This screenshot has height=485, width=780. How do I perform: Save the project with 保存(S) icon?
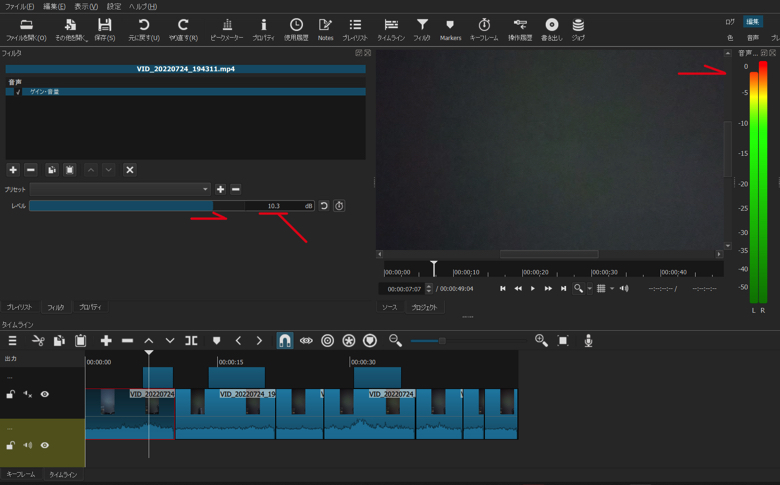104,29
